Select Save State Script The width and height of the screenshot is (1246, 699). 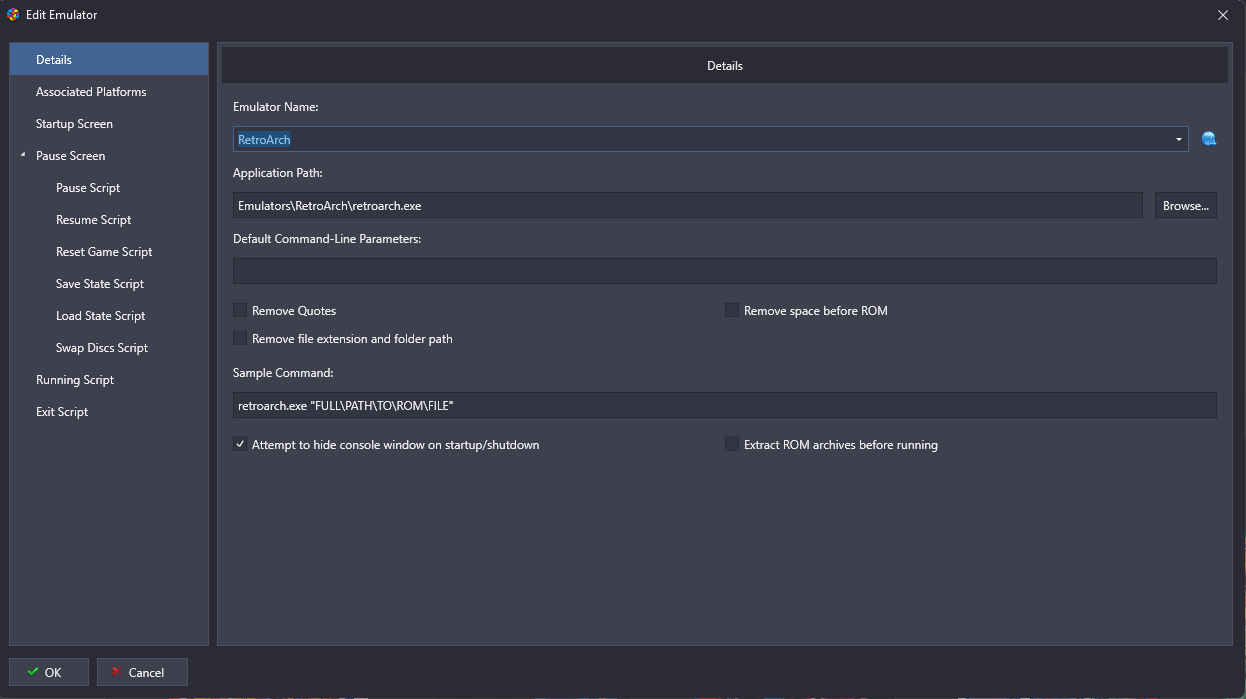coord(100,283)
